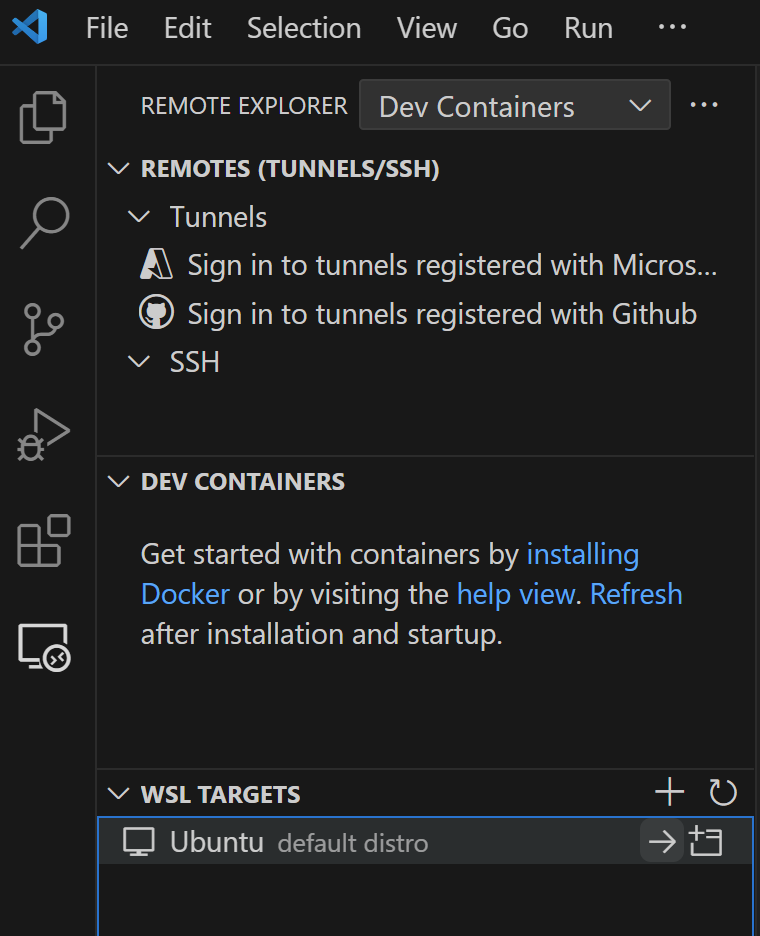760x936 pixels.
Task: Open the Dev Containers remote dropdown
Action: pyautogui.click(x=515, y=105)
